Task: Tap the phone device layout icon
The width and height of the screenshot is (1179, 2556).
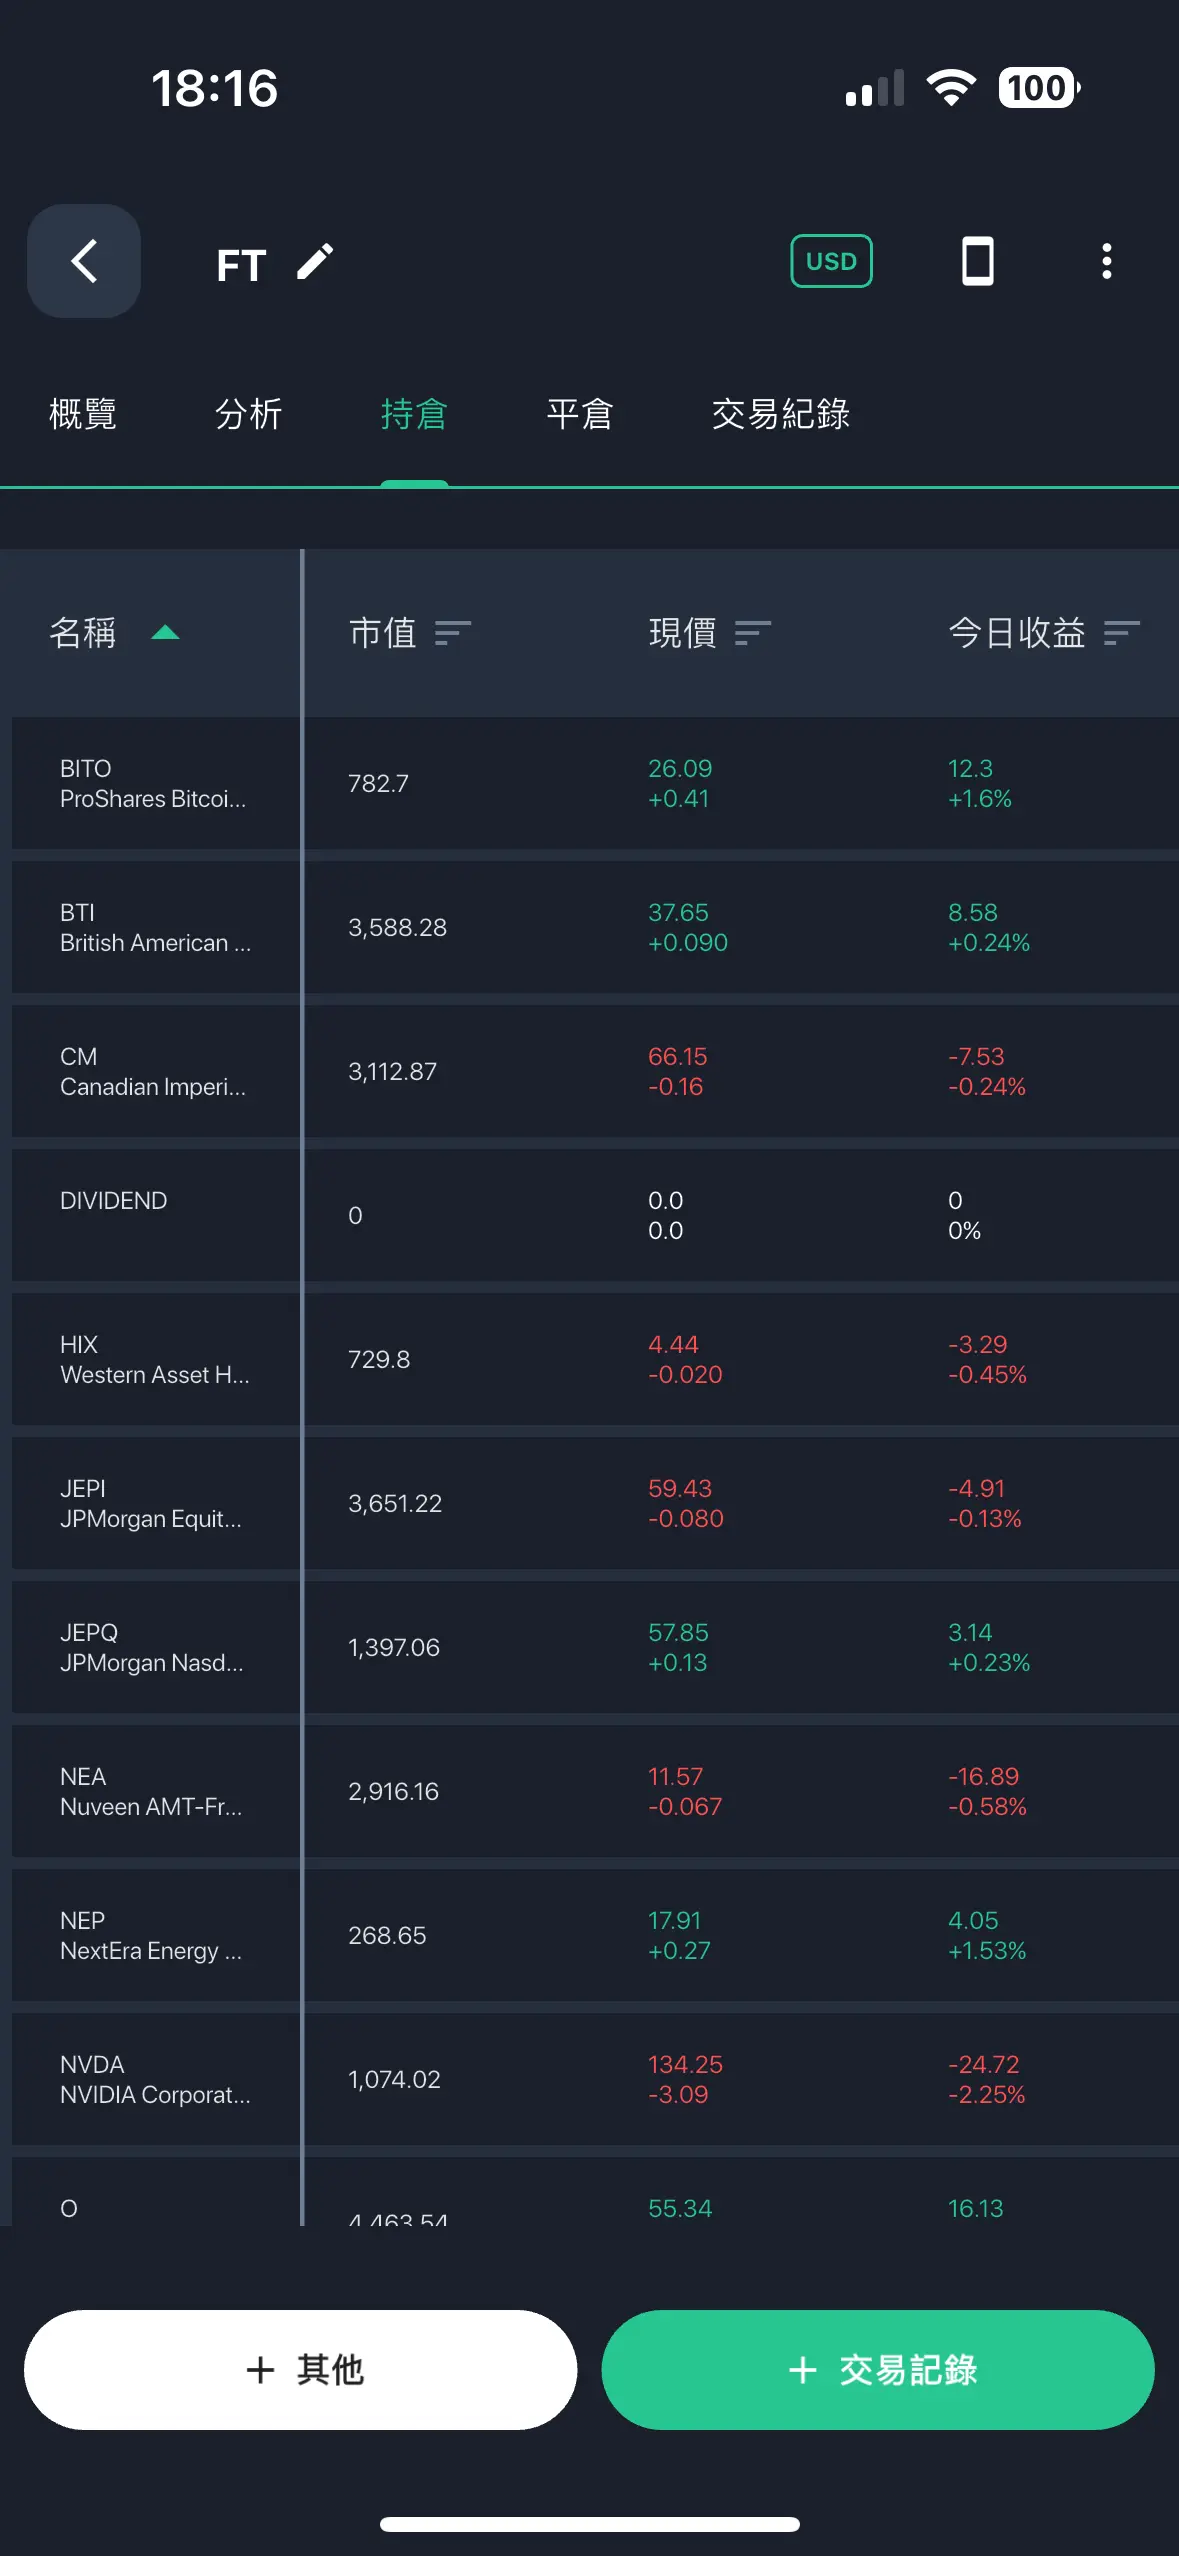Action: 977,261
